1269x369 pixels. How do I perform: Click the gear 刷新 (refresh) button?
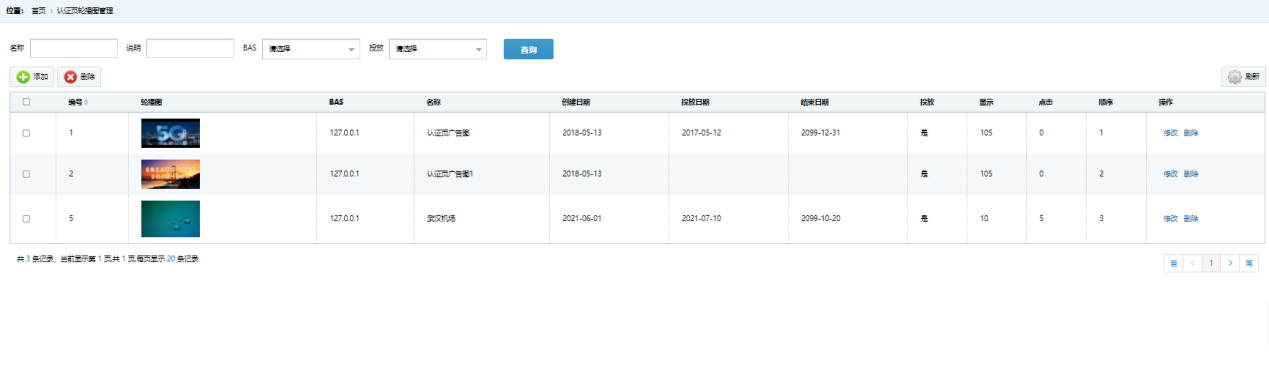[1243, 76]
